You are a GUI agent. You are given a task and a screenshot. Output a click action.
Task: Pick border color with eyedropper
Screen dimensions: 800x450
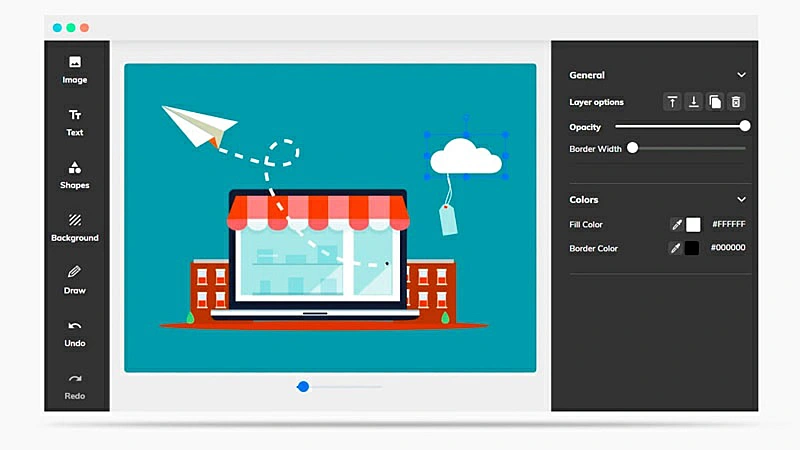click(677, 248)
